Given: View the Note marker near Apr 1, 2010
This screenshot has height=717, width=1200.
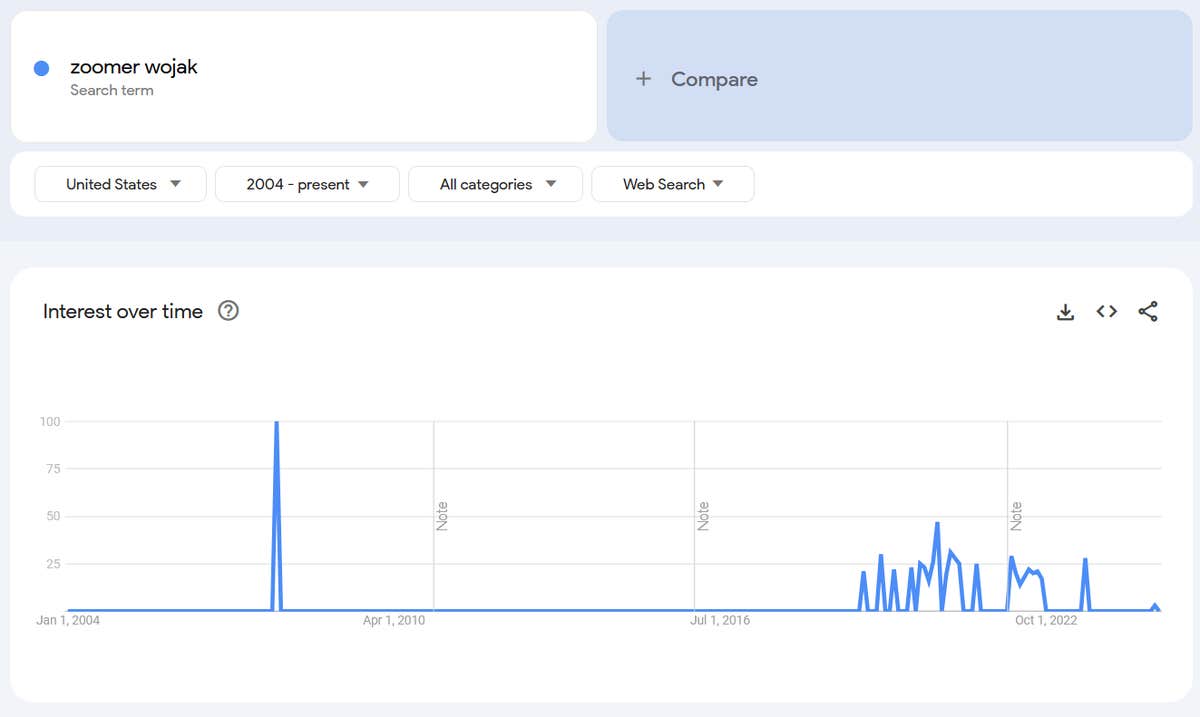Looking at the screenshot, I should 442,515.
